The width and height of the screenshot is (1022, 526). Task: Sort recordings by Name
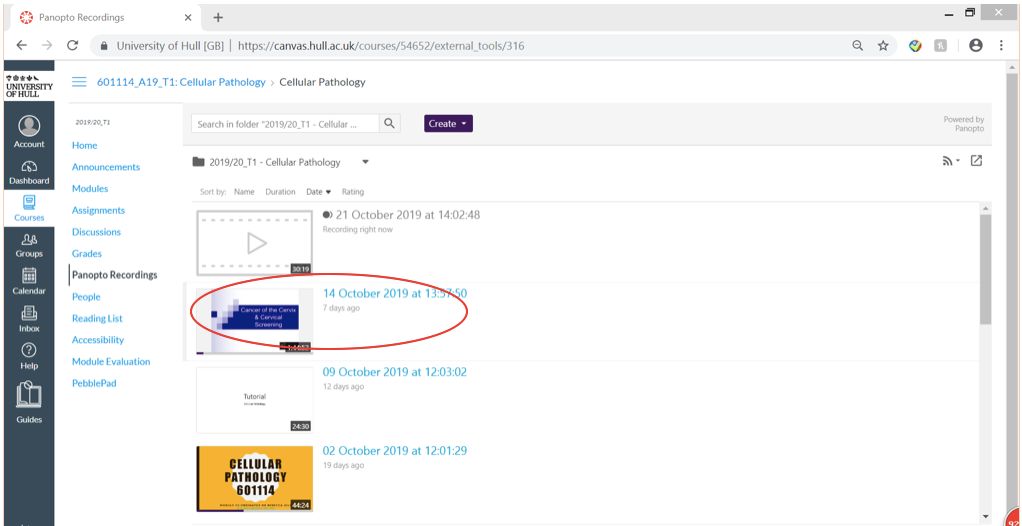(244, 192)
